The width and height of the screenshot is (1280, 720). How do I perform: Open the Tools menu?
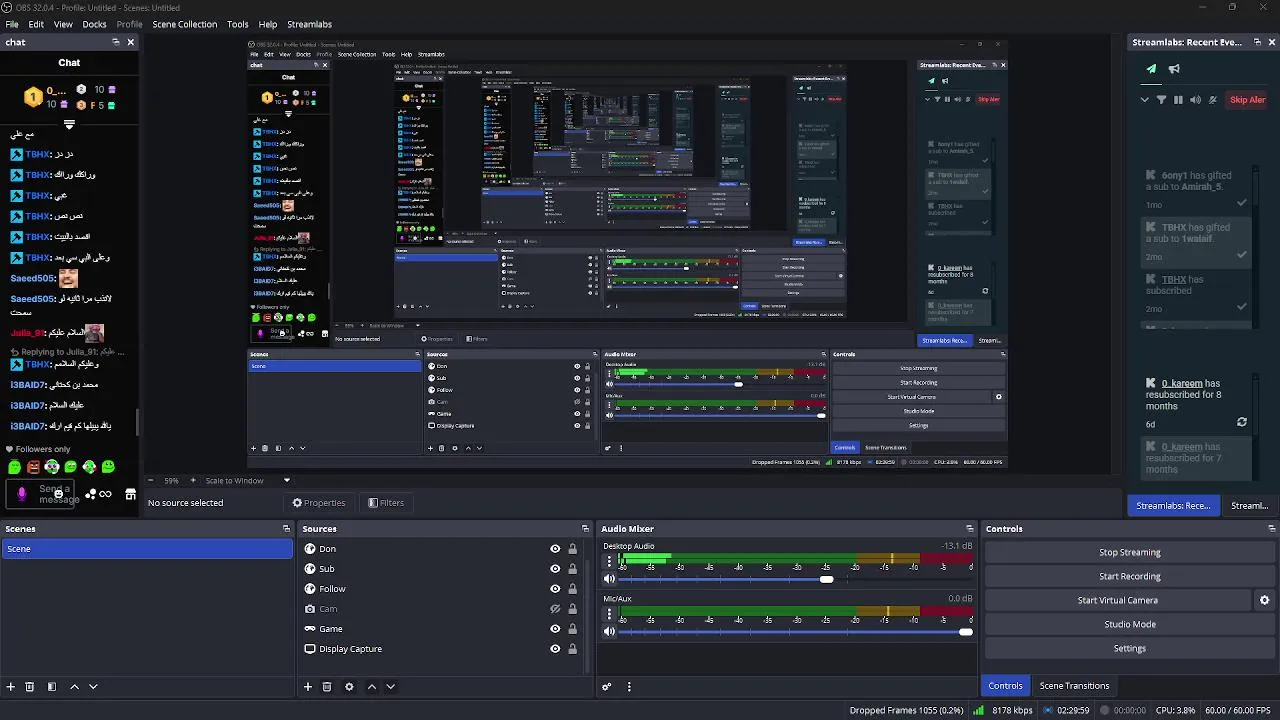coord(238,24)
